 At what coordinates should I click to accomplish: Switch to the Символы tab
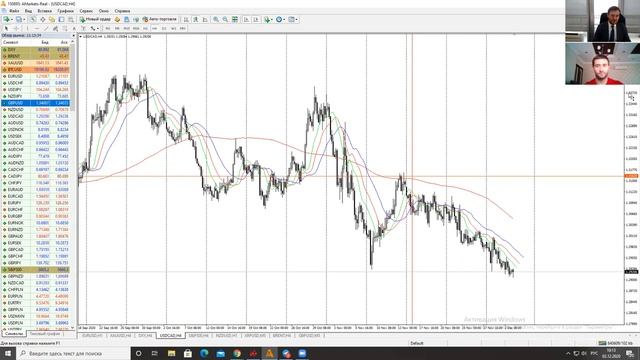[x=13, y=334]
